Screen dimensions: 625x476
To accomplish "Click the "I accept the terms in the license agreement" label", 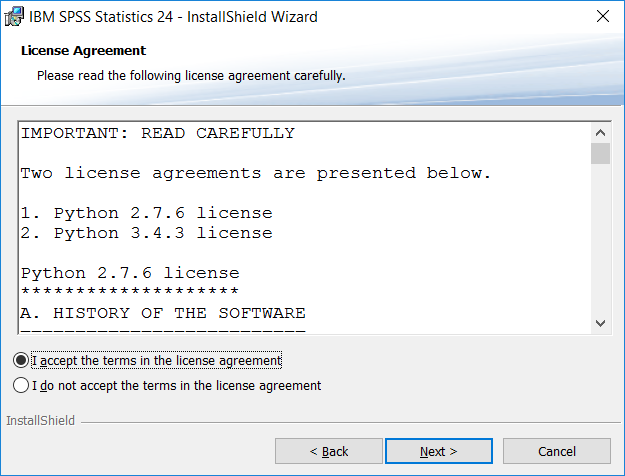I will pyautogui.click(x=157, y=360).
